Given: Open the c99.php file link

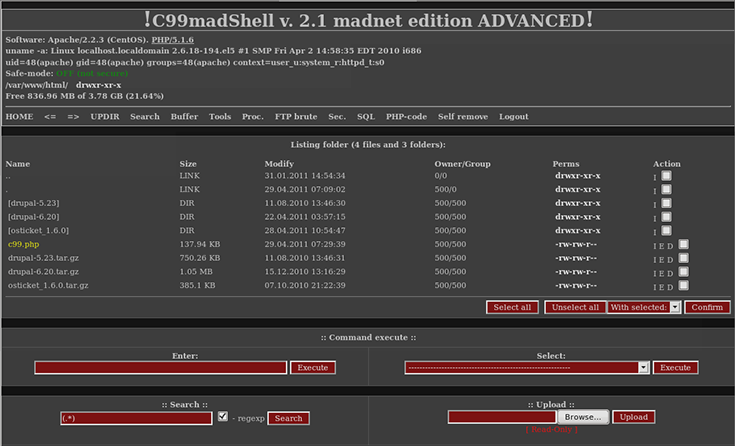Looking at the screenshot, I should 23,244.
